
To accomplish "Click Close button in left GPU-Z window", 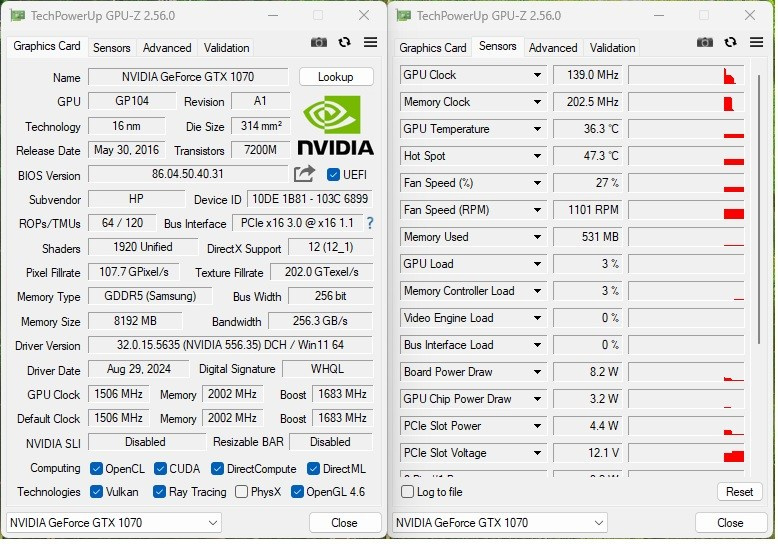I will pos(344,523).
